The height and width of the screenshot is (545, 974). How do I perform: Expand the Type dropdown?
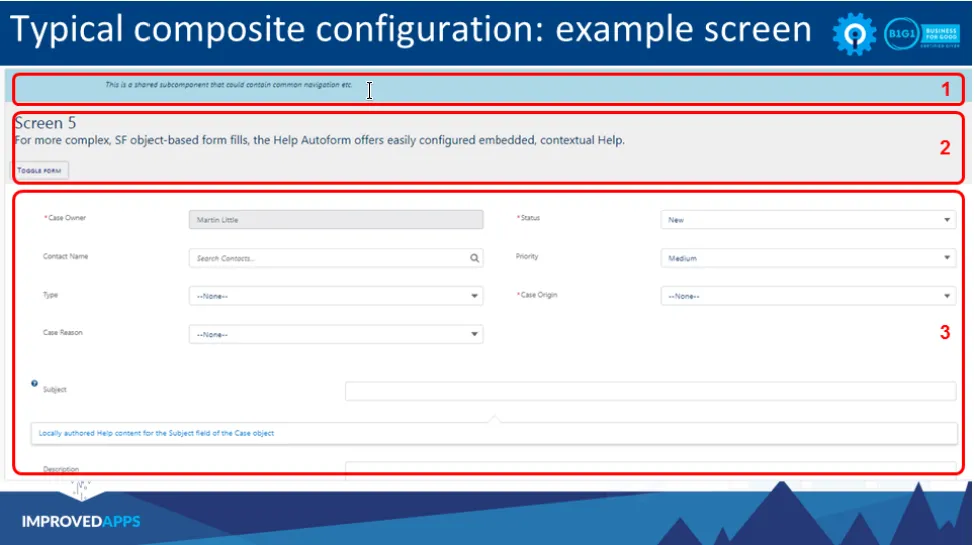click(336, 296)
